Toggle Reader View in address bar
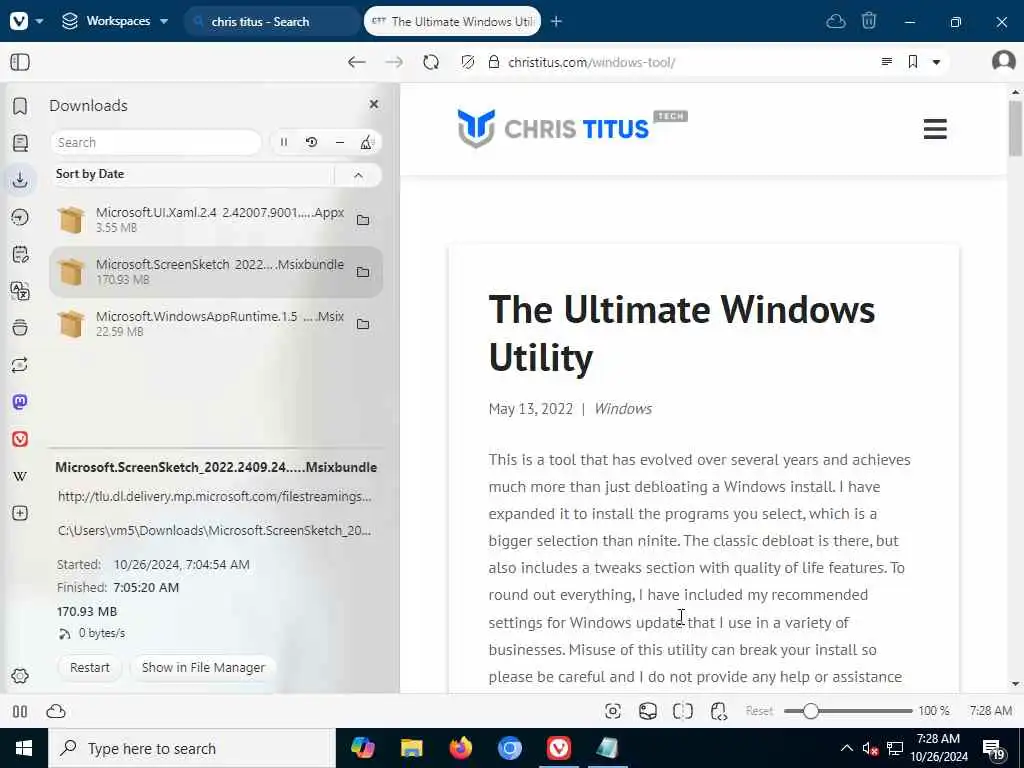1024x768 pixels. [x=887, y=62]
